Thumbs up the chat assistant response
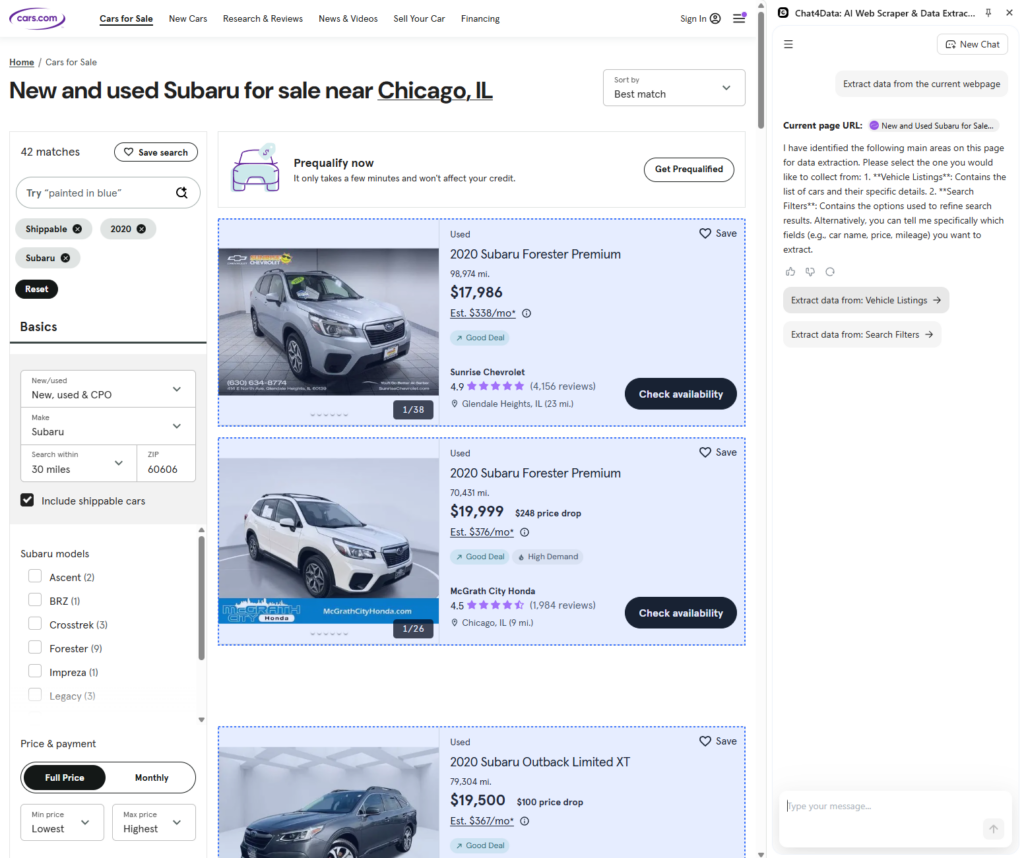Image resolution: width=1024 pixels, height=858 pixels. pyautogui.click(x=790, y=271)
